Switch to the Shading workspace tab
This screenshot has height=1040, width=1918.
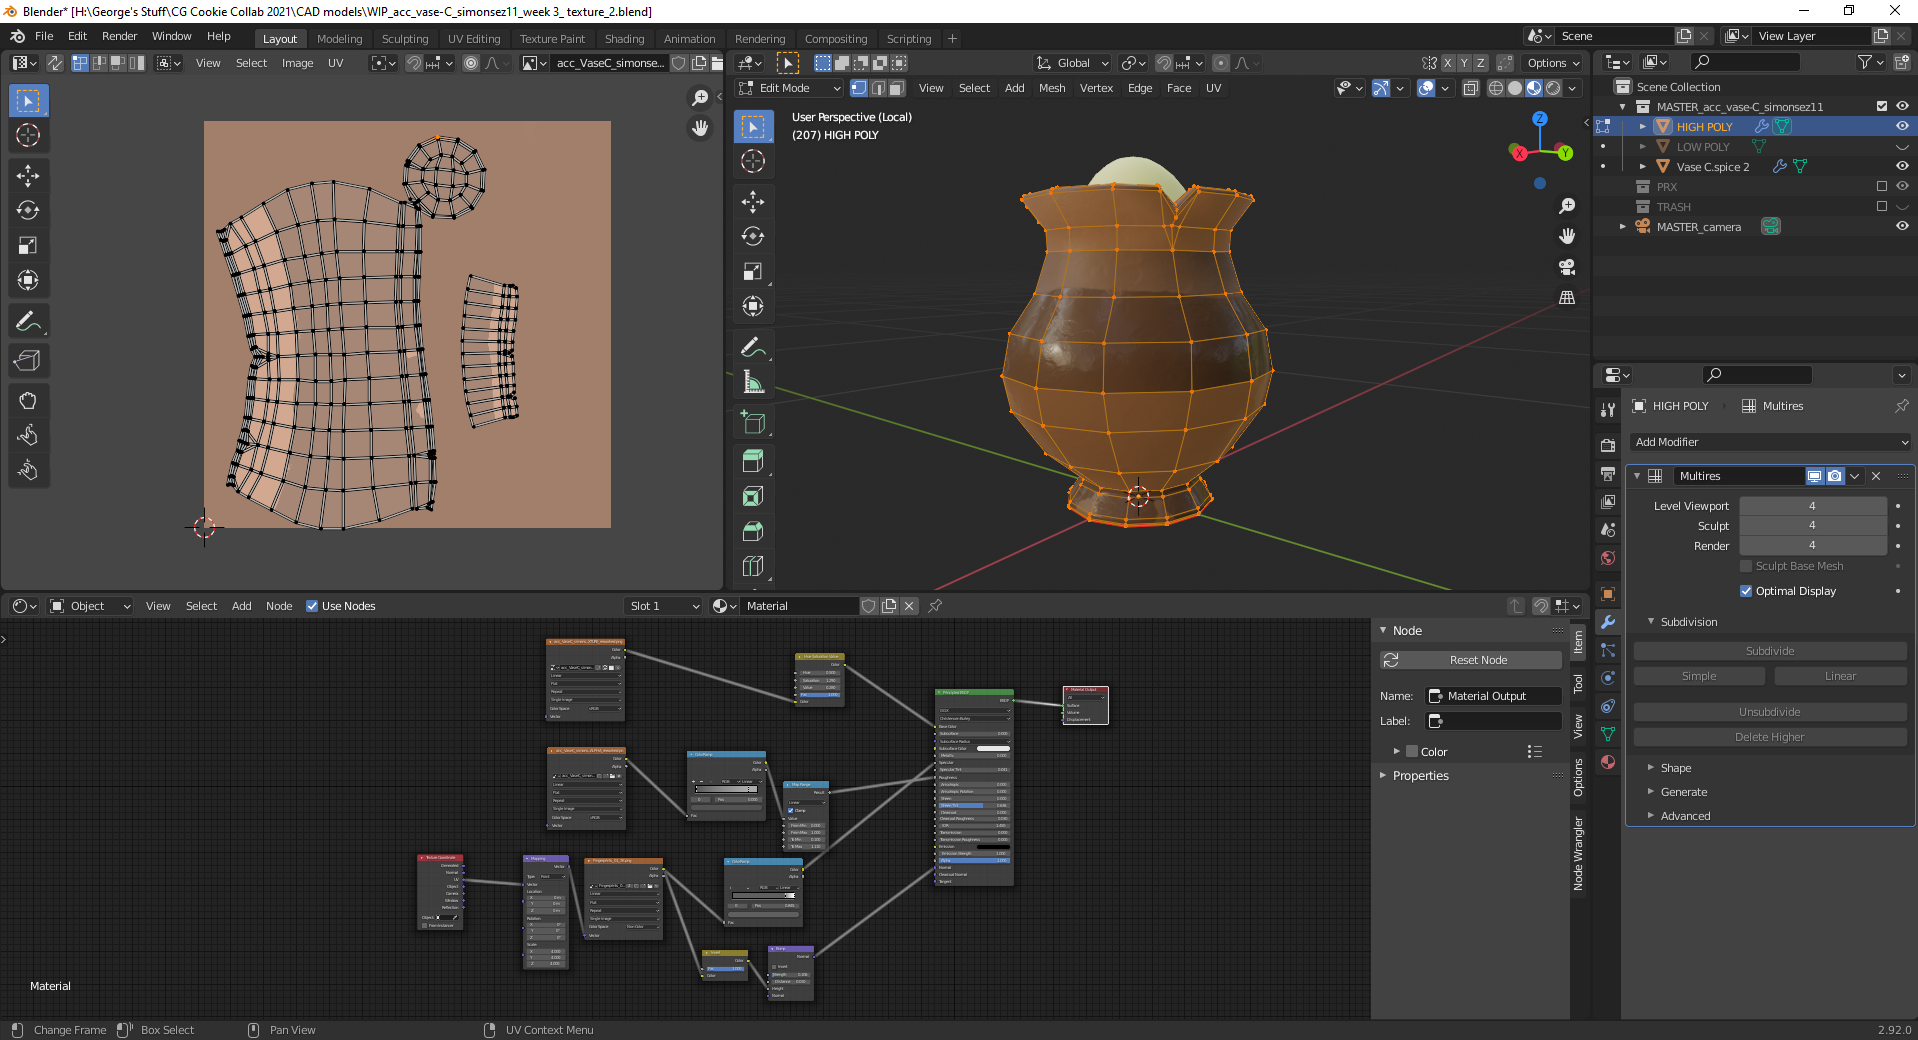click(624, 39)
